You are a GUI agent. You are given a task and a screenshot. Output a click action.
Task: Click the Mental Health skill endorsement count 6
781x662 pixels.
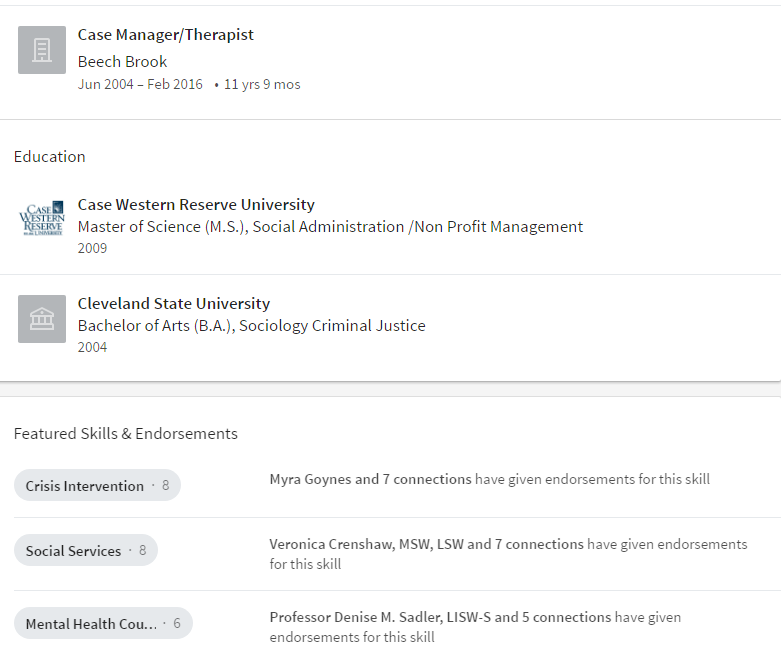(177, 624)
